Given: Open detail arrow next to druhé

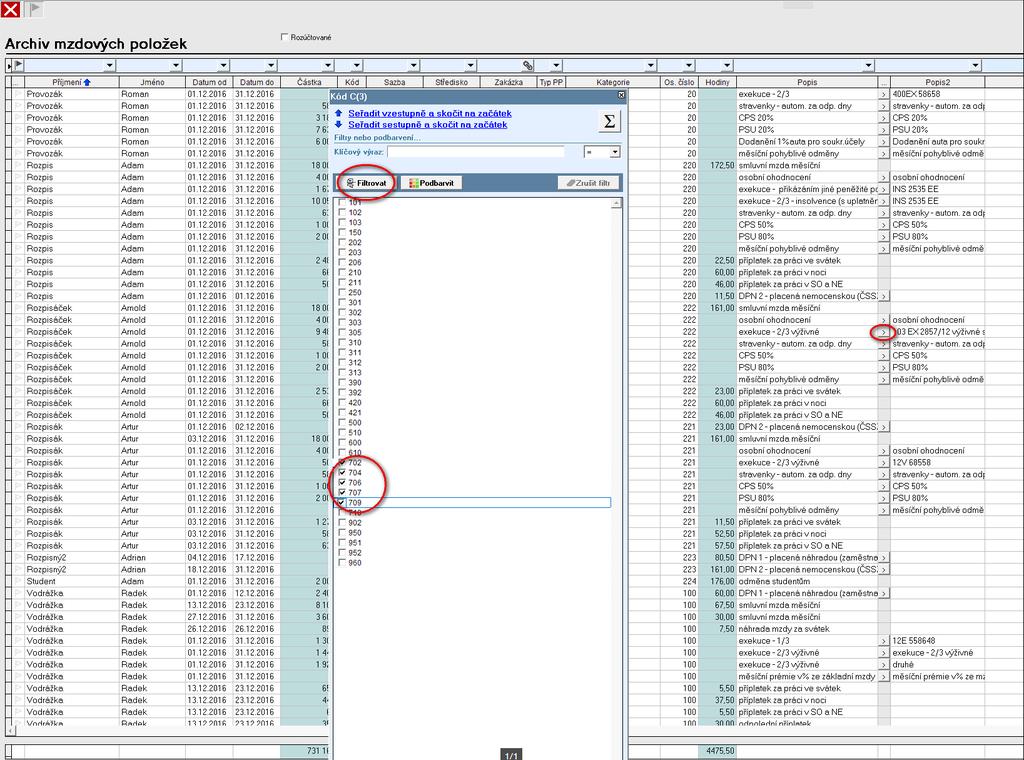Looking at the screenshot, I should (884, 664).
